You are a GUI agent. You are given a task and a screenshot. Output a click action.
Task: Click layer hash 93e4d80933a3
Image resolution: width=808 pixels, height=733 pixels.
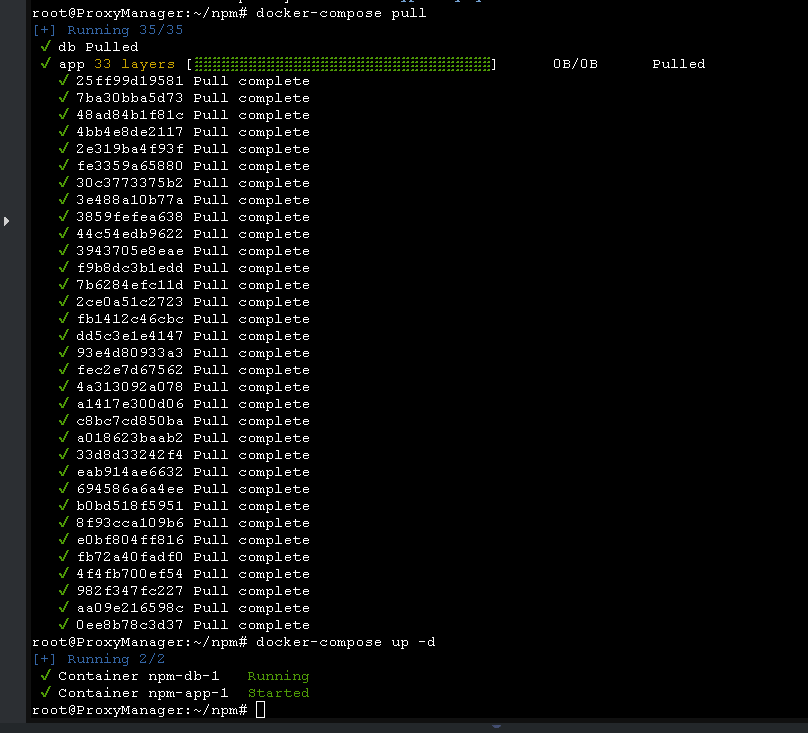(x=129, y=353)
